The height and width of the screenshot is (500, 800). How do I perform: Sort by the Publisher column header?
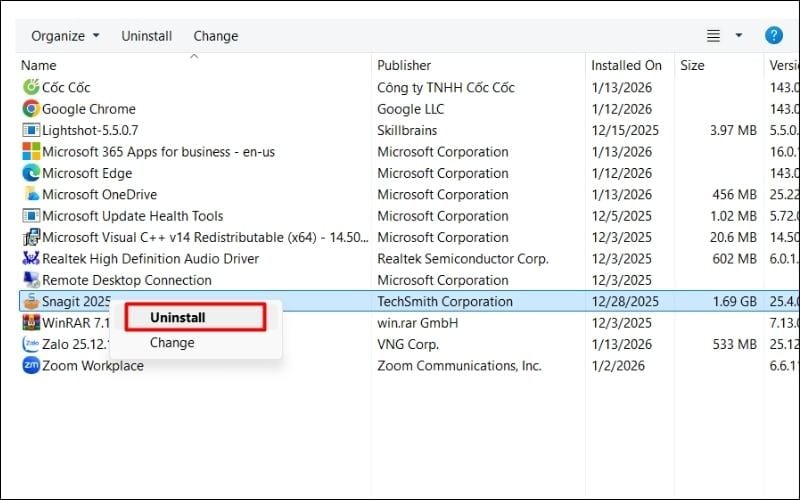click(404, 65)
